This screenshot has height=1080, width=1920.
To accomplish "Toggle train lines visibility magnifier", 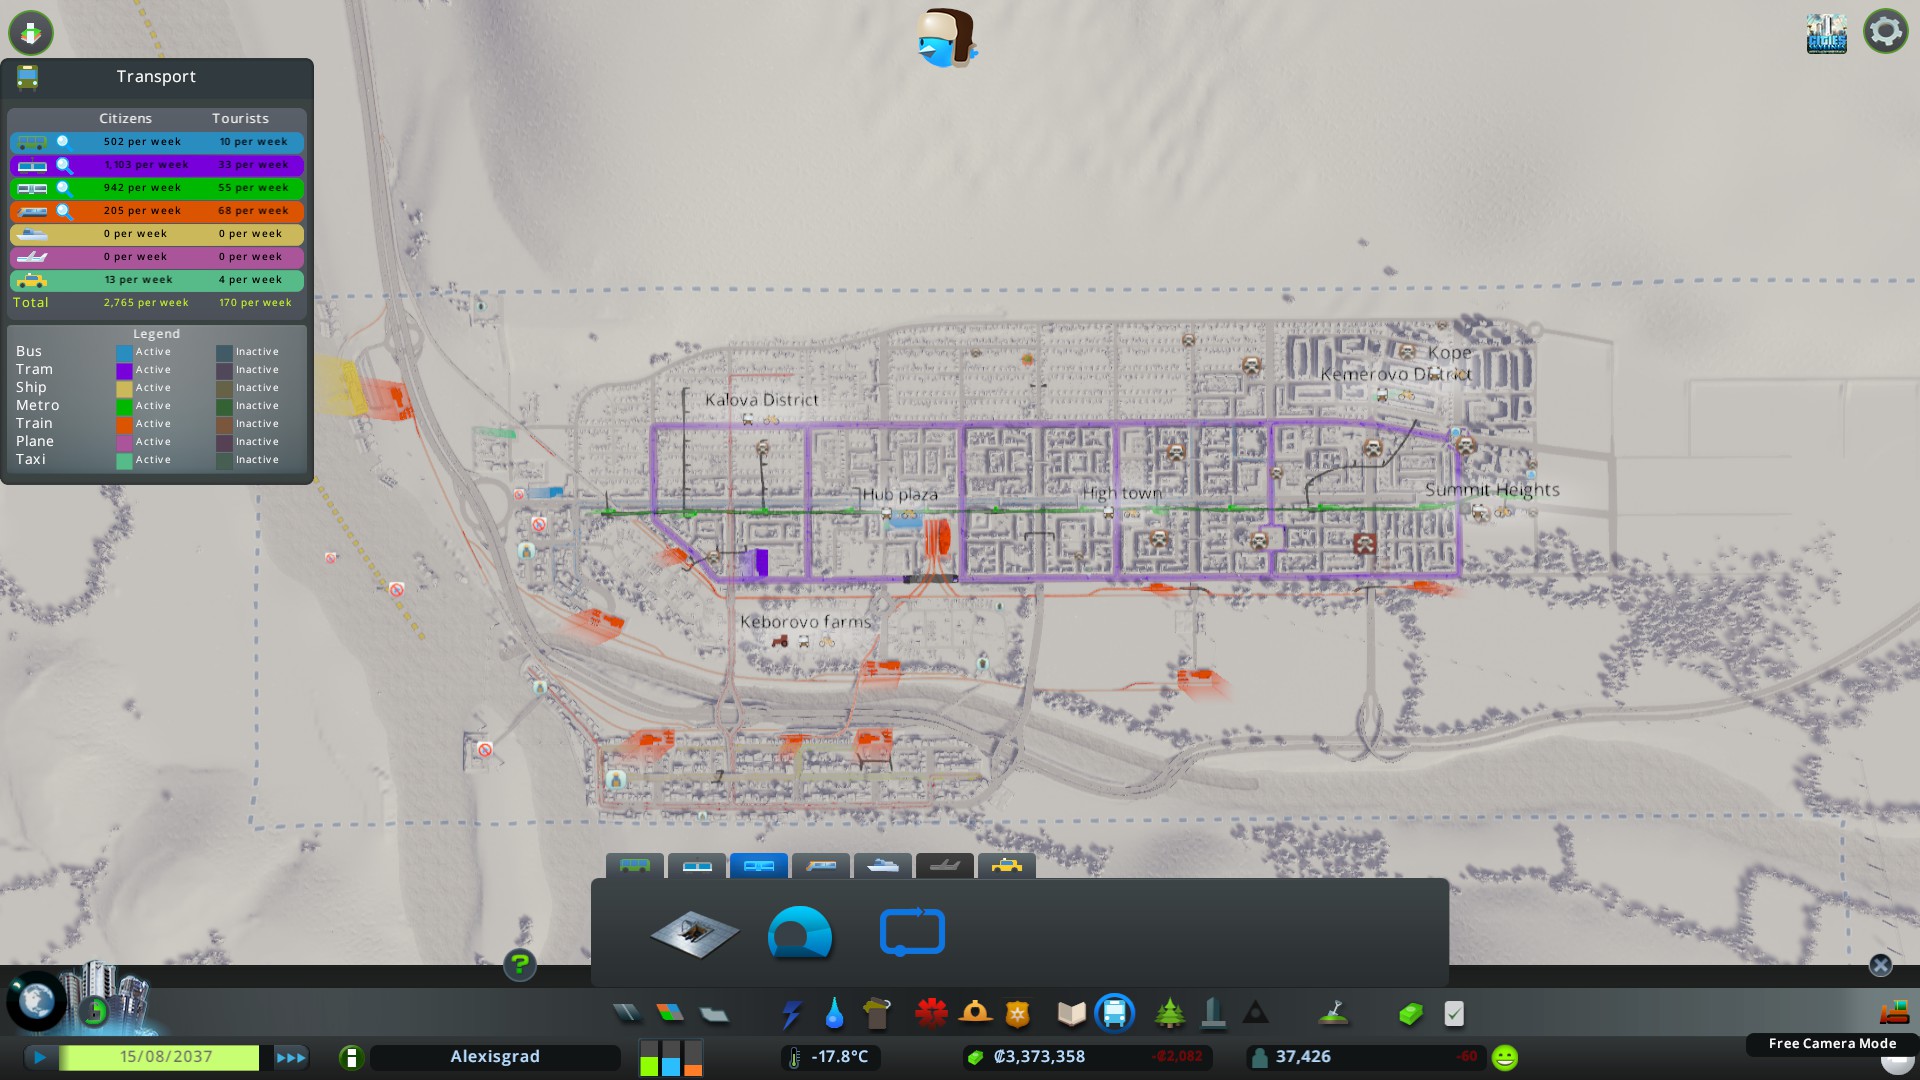I will click(x=64, y=211).
